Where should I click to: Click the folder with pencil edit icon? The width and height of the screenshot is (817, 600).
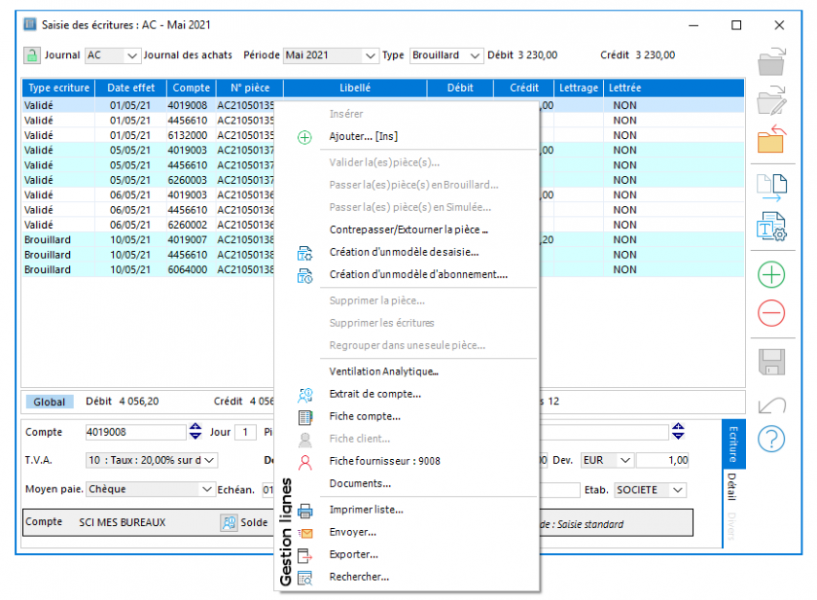point(771,101)
